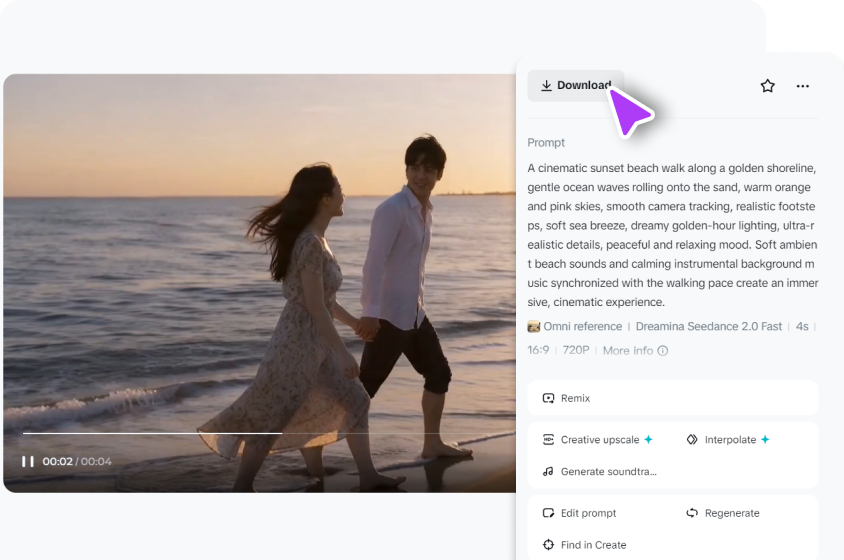
Task: Click the Regenerate arrows icon
Action: 692,513
